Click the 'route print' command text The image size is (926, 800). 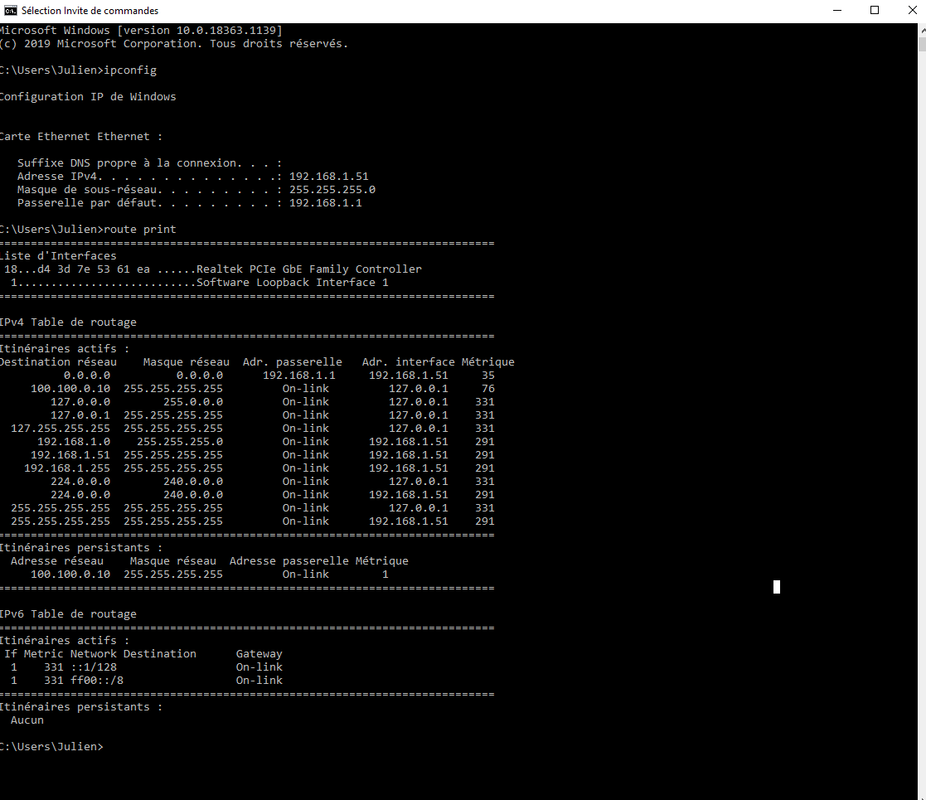(140, 229)
